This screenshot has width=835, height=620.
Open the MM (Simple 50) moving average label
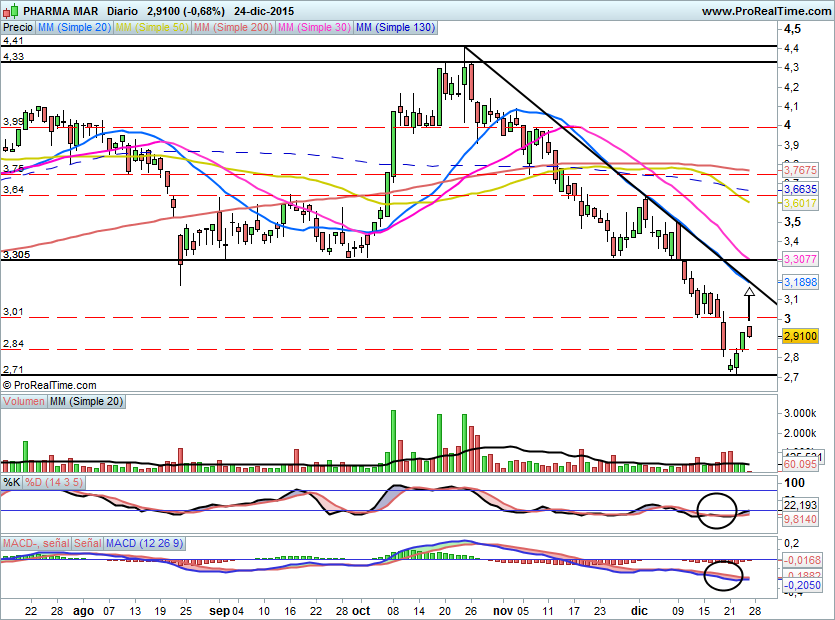click(x=152, y=27)
